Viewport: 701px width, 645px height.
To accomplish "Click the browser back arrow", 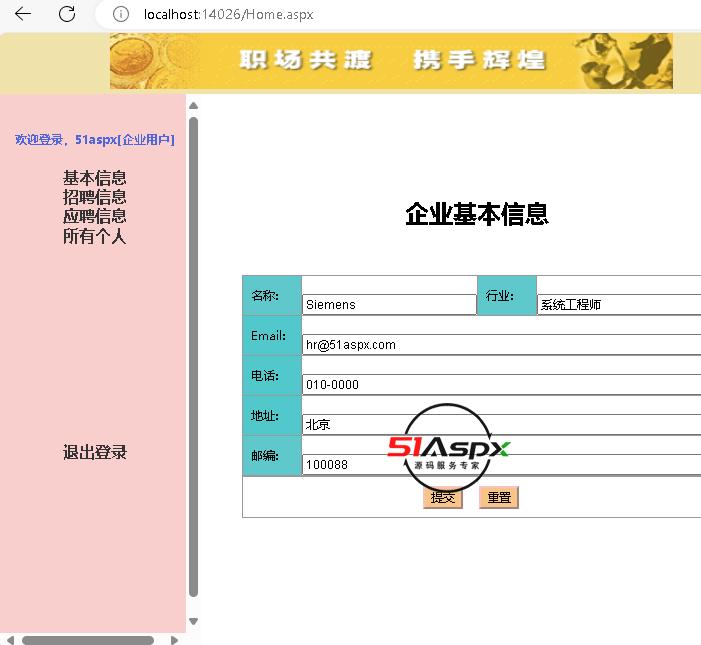I will [23, 14].
